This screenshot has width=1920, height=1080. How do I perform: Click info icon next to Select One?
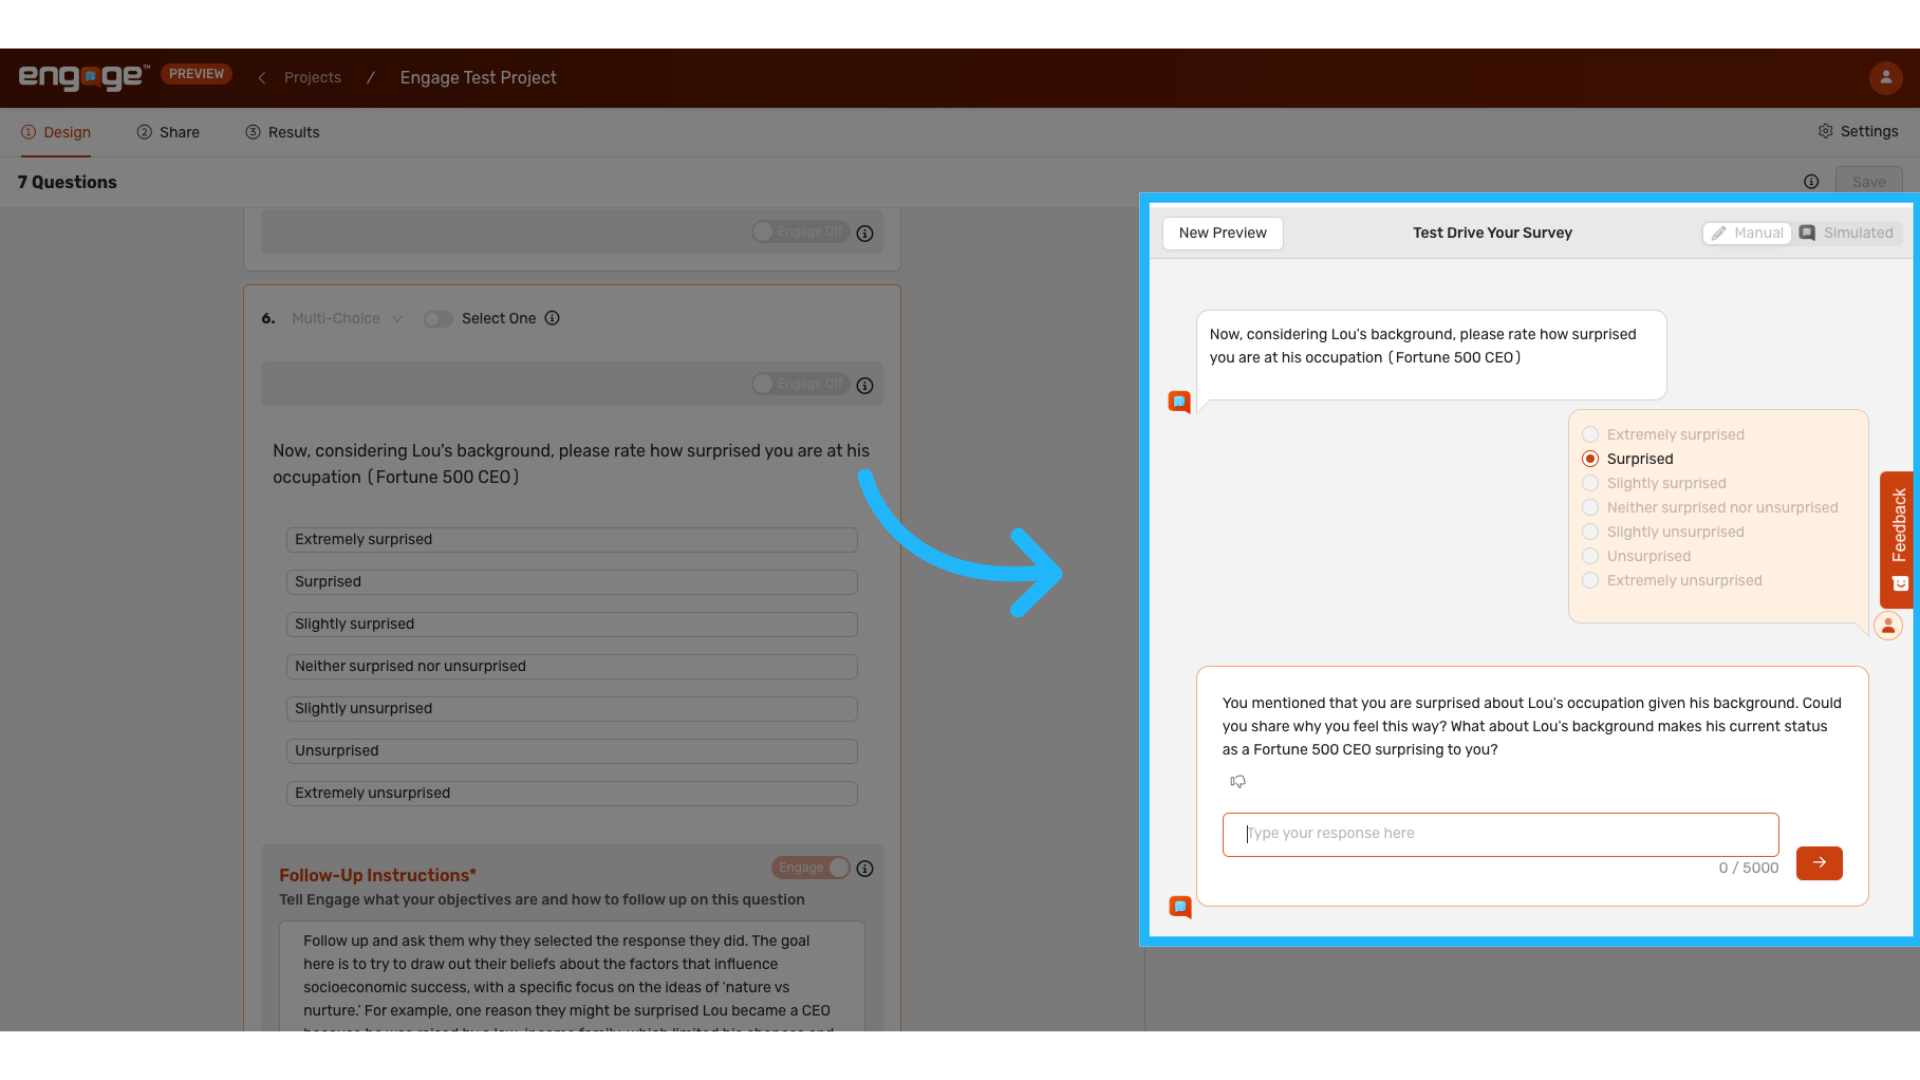click(552, 318)
